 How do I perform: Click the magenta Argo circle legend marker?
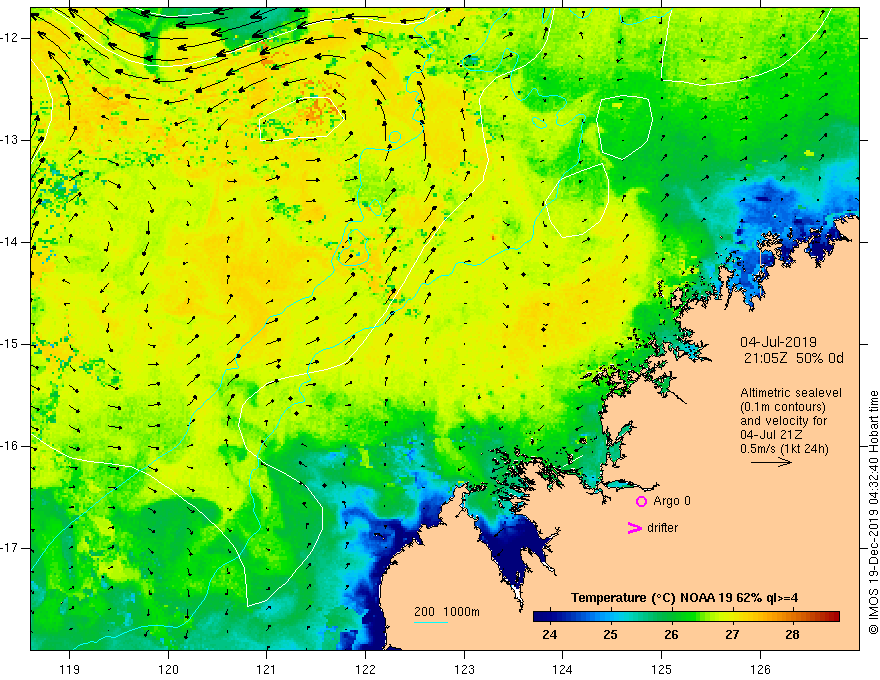(641, 502)
